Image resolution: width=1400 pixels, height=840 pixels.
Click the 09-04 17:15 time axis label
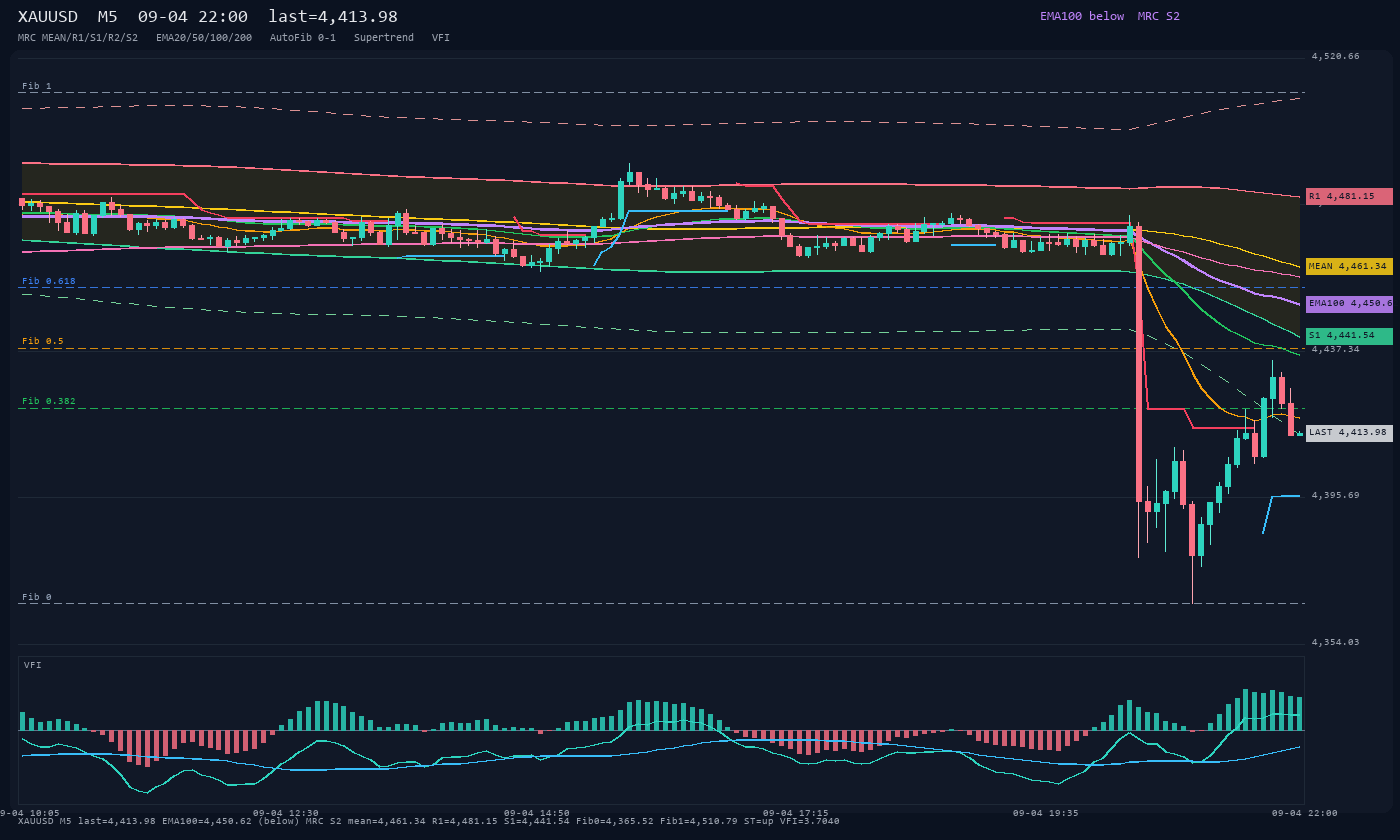click(795, 813)
